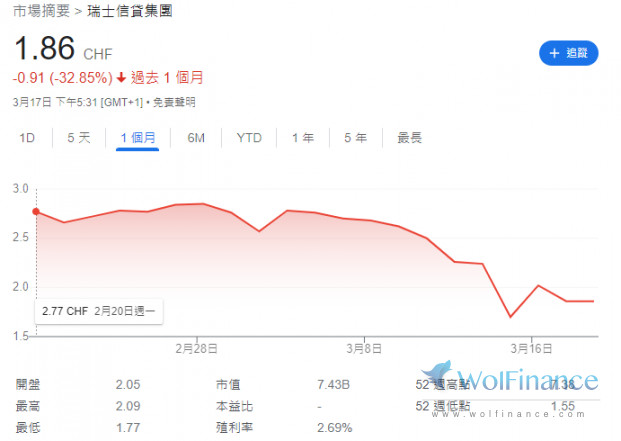Switch chart to YTD range

249,138
